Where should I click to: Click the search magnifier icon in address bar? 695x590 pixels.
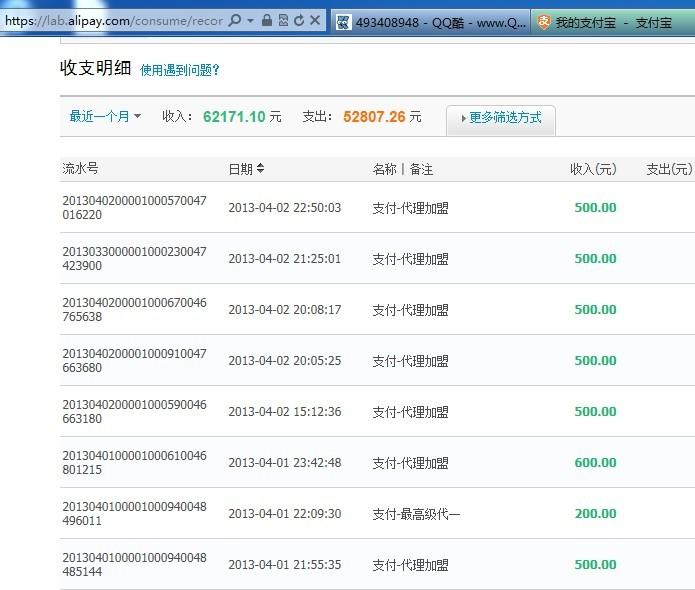234,20
